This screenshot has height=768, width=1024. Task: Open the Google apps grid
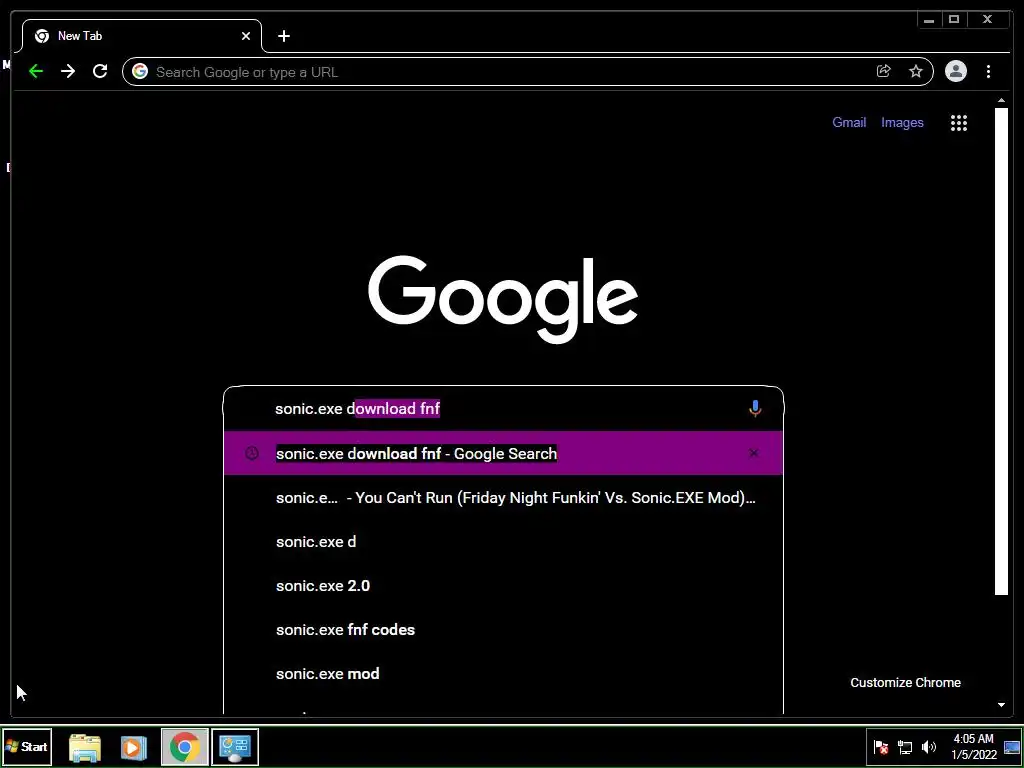pos(959,123)
